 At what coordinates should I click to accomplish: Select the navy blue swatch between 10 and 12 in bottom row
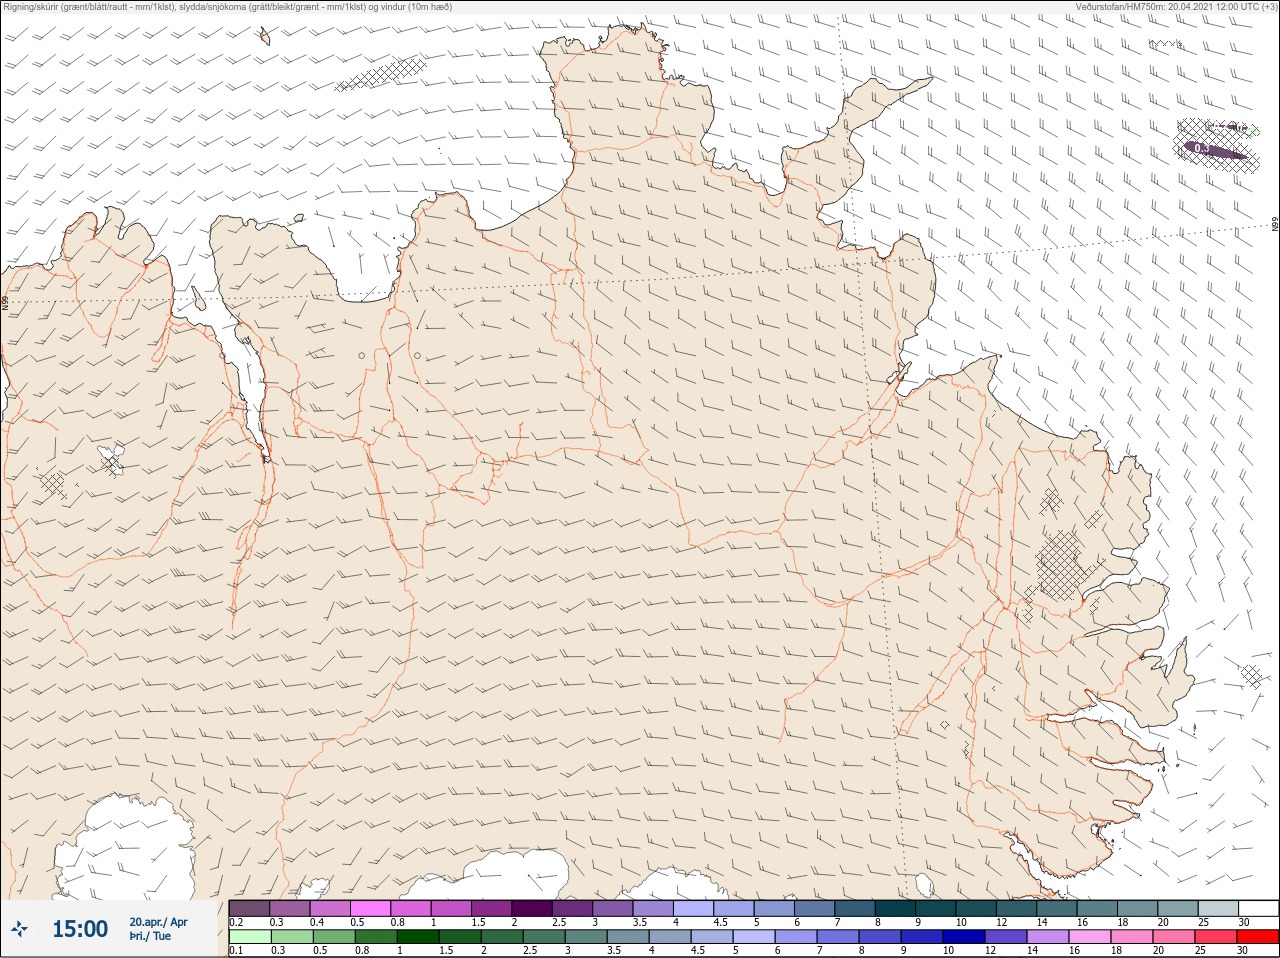pos(965,937)
